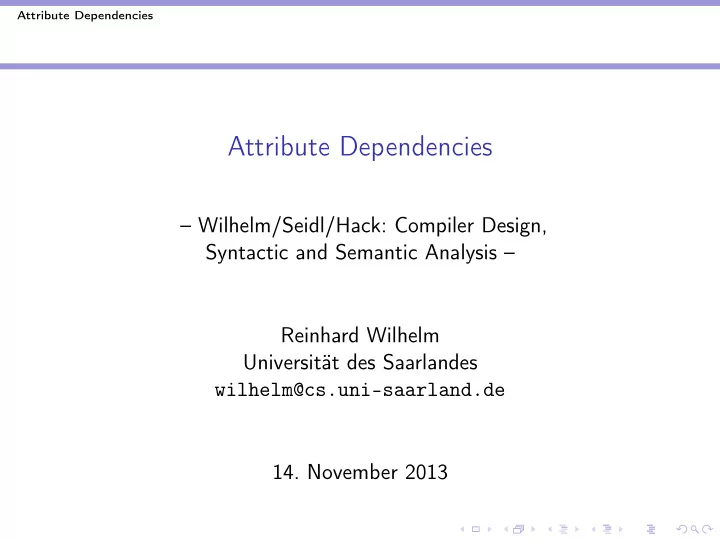Click the line 'Wilhelm/Seidl/Hack: Compiler Design,'
Viewport: 720px width, 541px height.
[x=372, y=225]
